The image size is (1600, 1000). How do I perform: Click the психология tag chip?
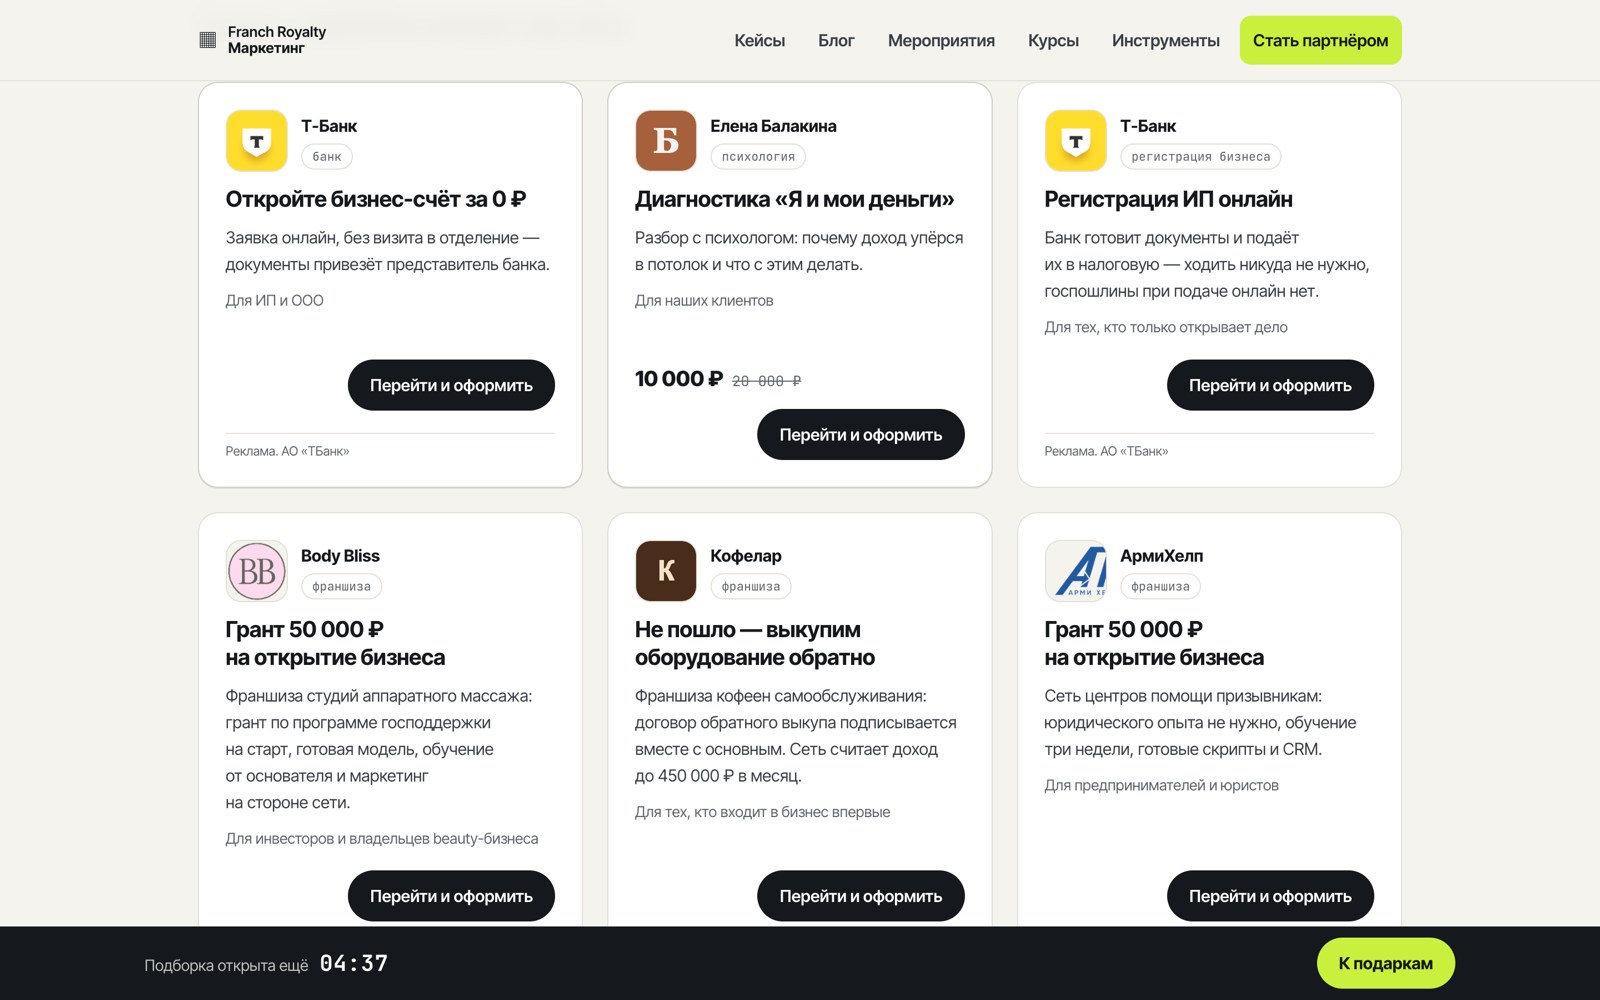coord(759,157)
